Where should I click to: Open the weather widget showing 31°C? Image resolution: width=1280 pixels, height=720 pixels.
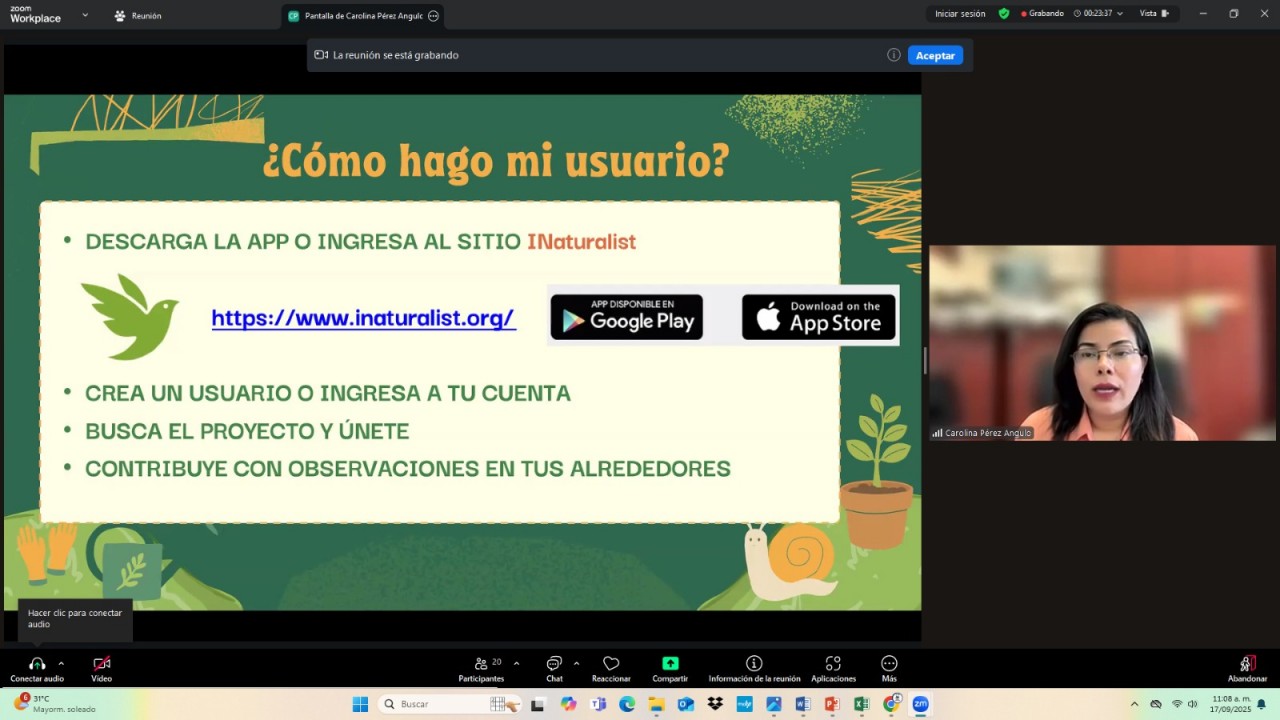[x=55, y=704]
